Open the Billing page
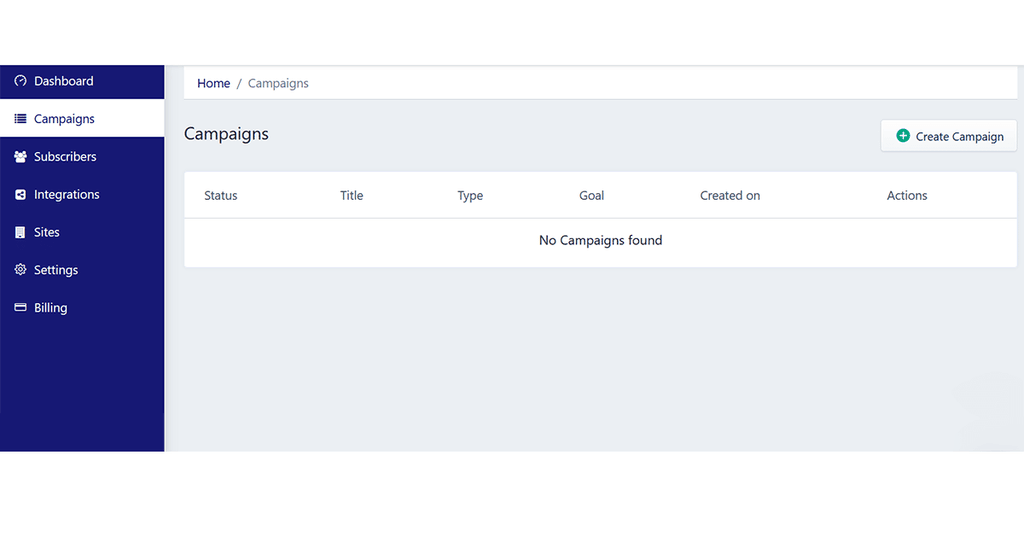Viewport: 1024px width, 538px height. coord(82,308)
